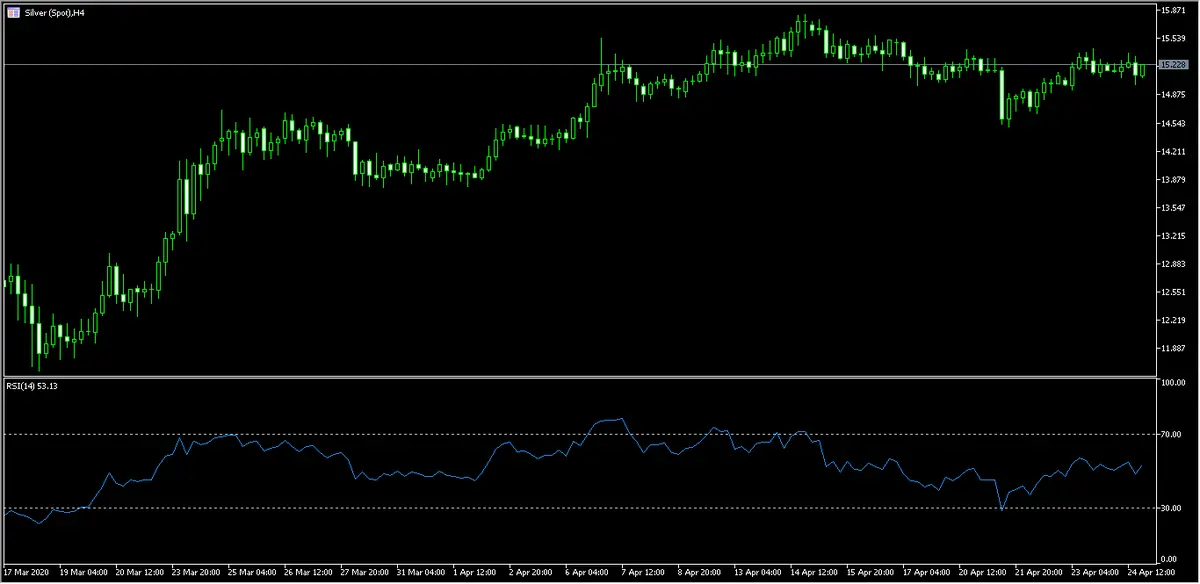Click the 12.551 price axis label
Screen dimensions: 1200x584
tap(1172, 292)
